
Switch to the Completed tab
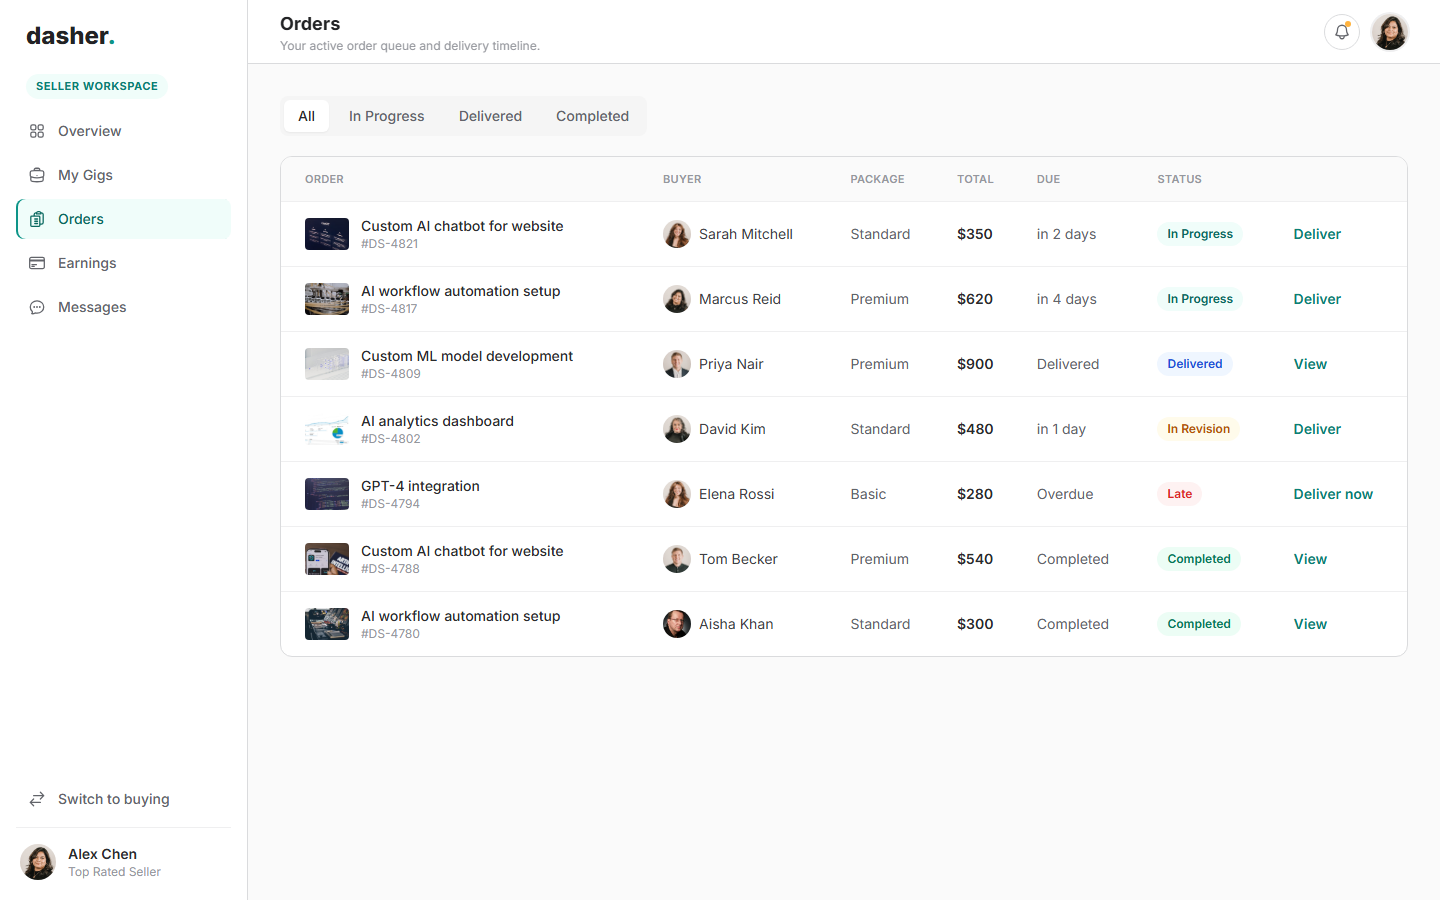coord(592,116)
